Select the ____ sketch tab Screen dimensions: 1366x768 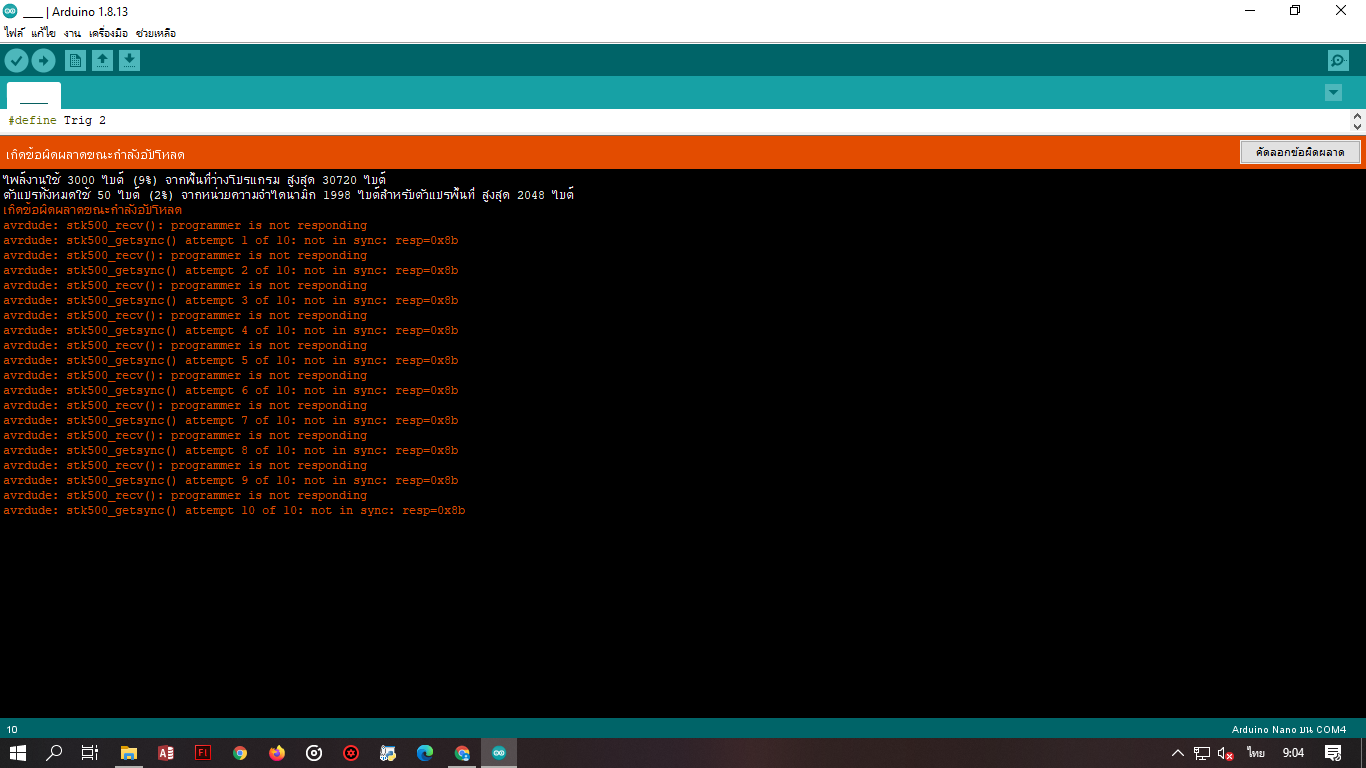tap(34, 96)
